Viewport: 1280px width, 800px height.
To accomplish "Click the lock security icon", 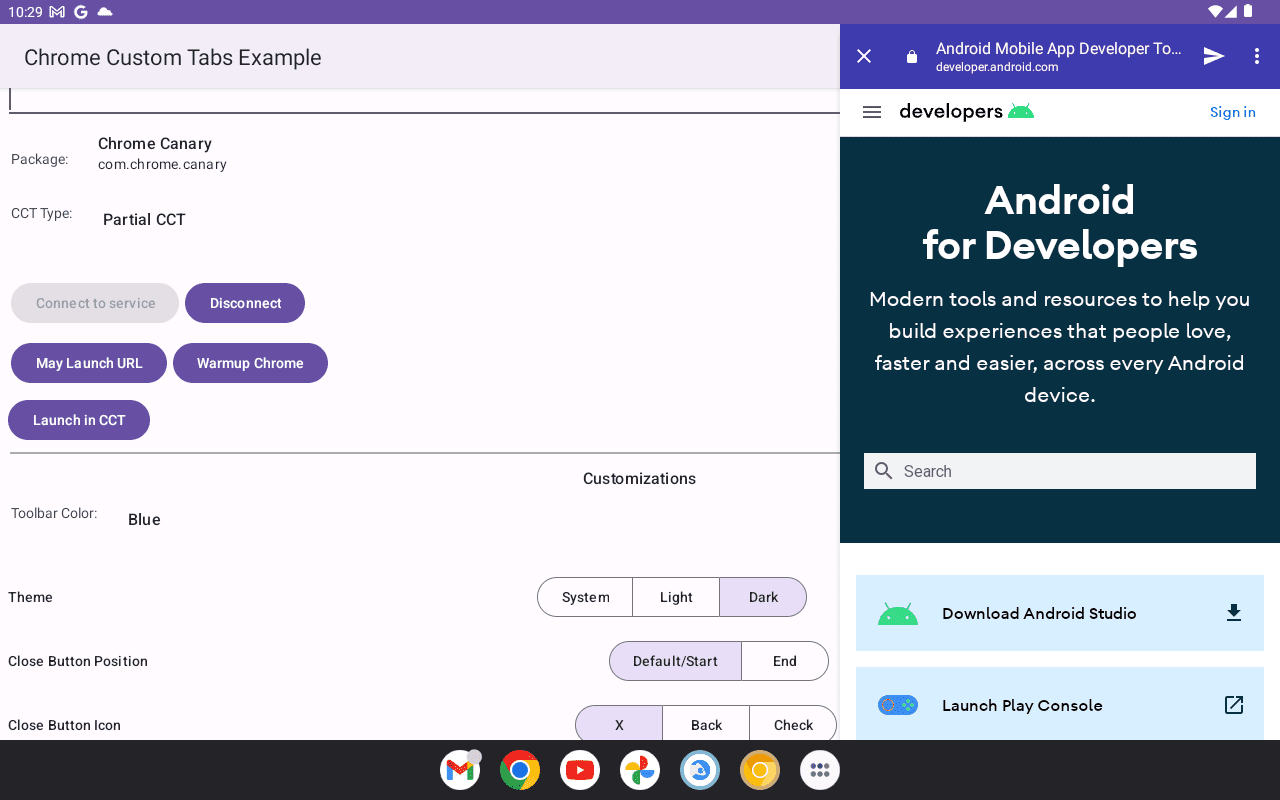I will pyautogui.click(x=911, y=56).
